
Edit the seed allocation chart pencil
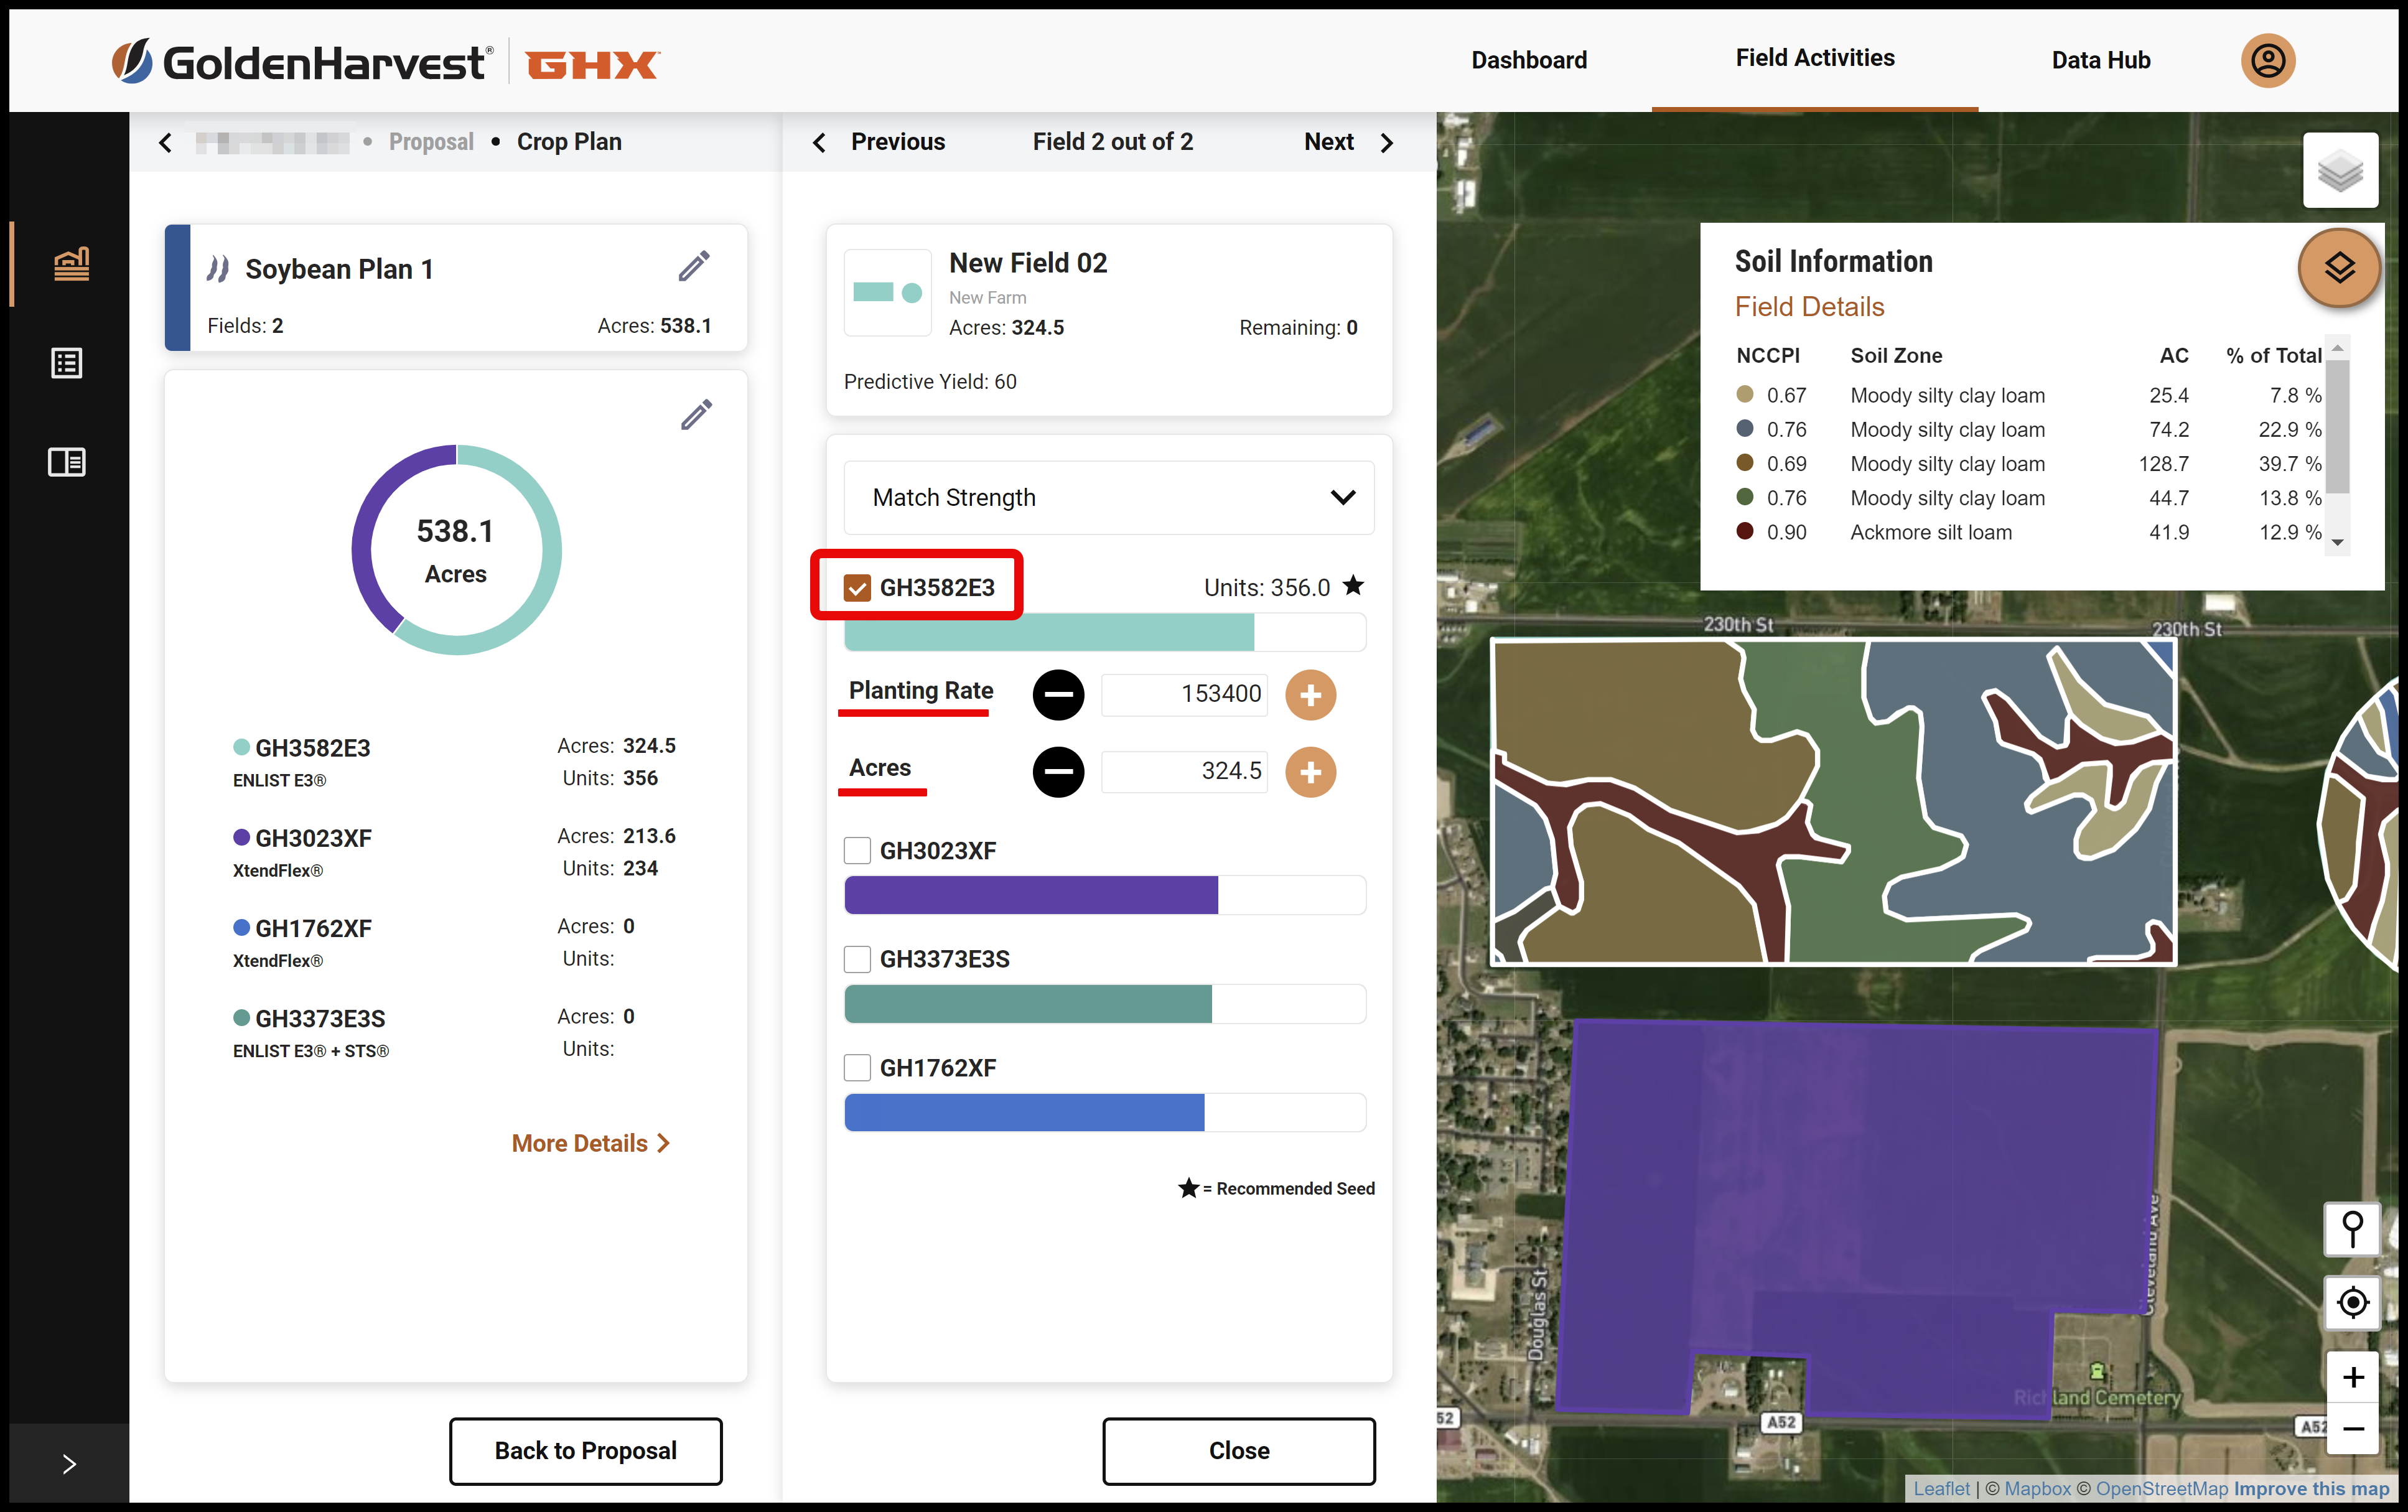click(x=696, y=415)
